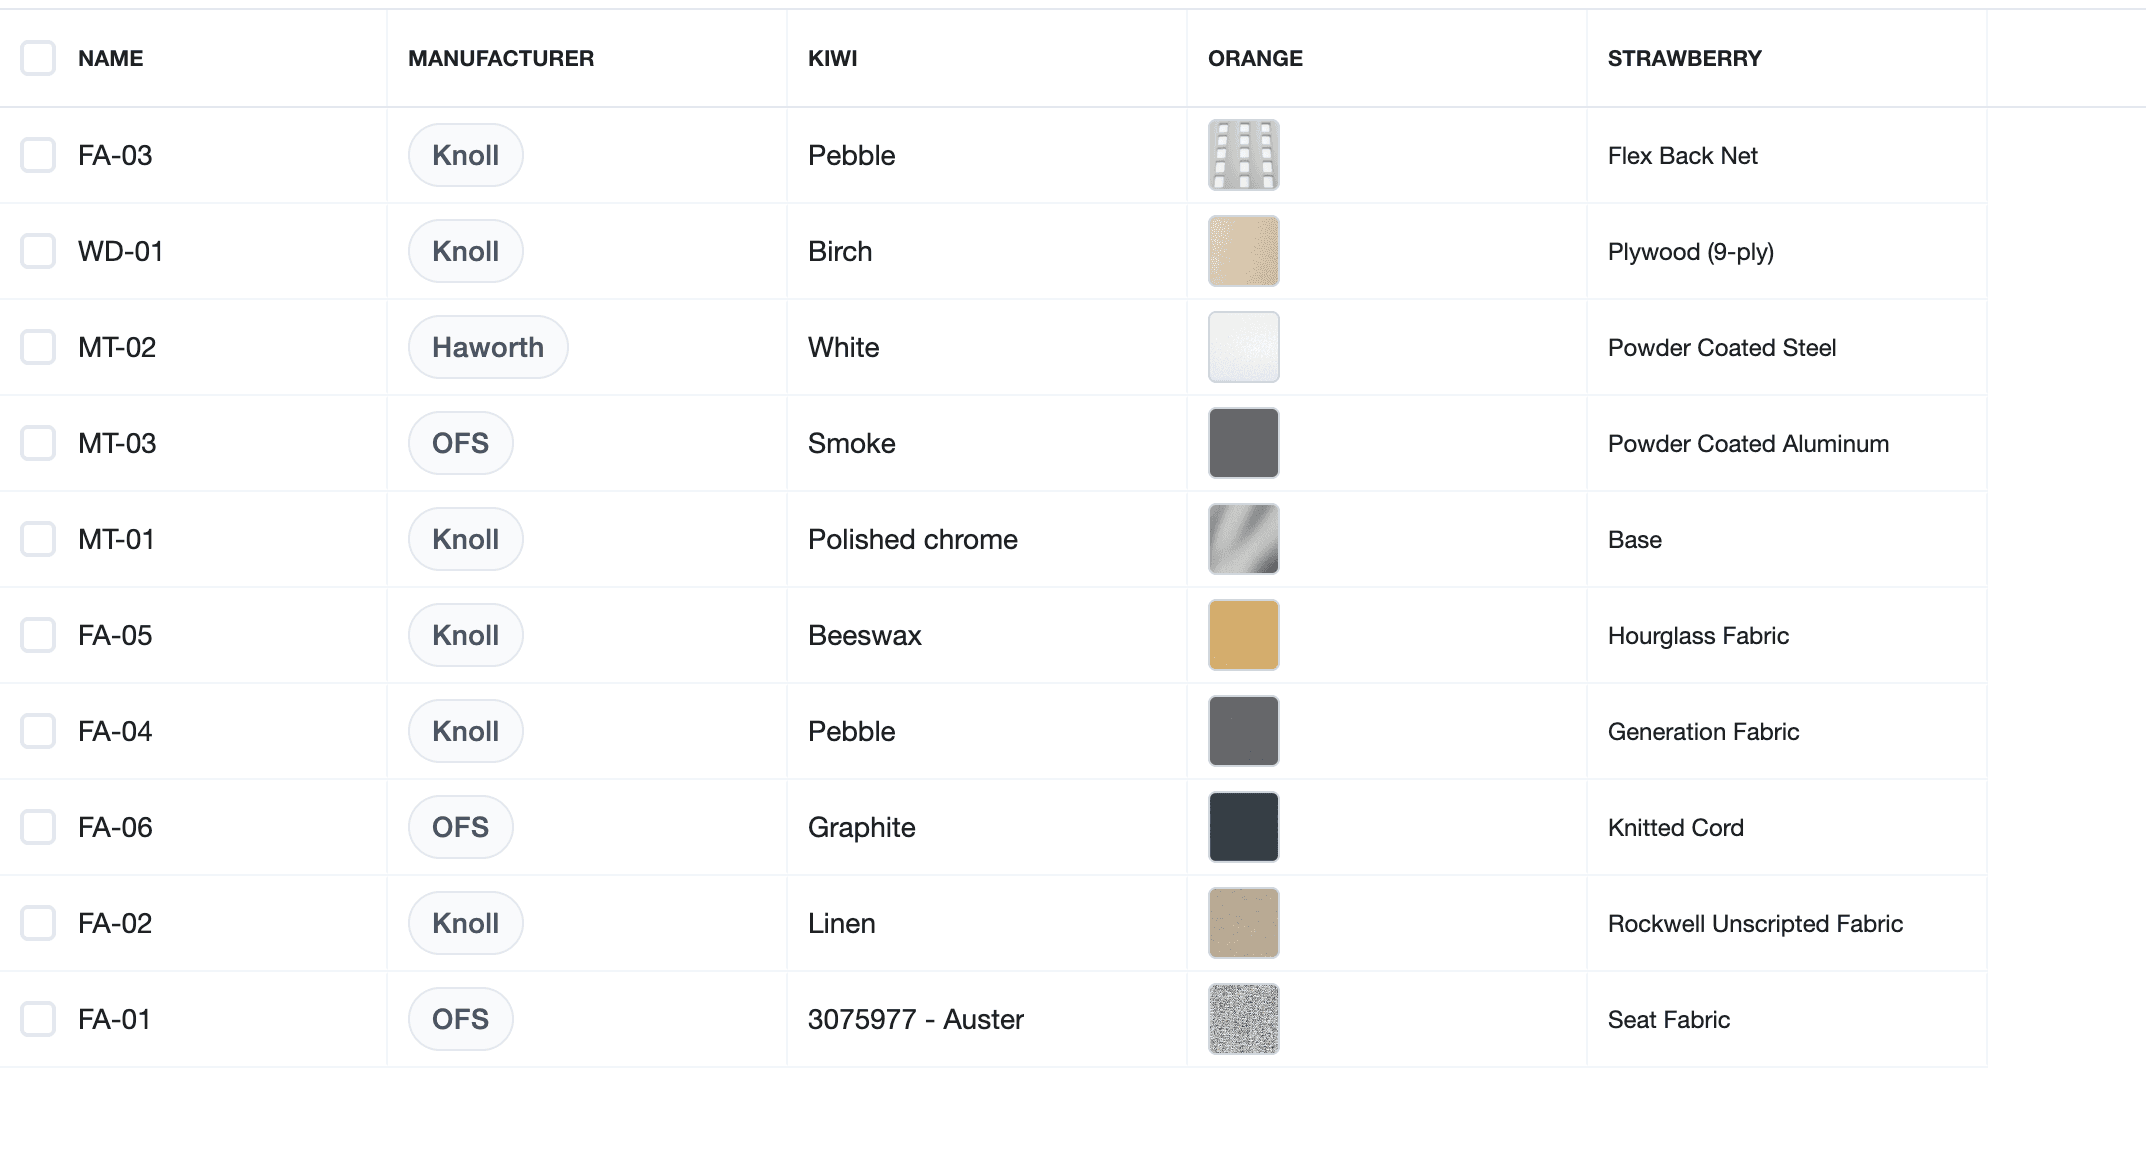Open the Powder Coated Aluminum cell

click(1748, 443)
